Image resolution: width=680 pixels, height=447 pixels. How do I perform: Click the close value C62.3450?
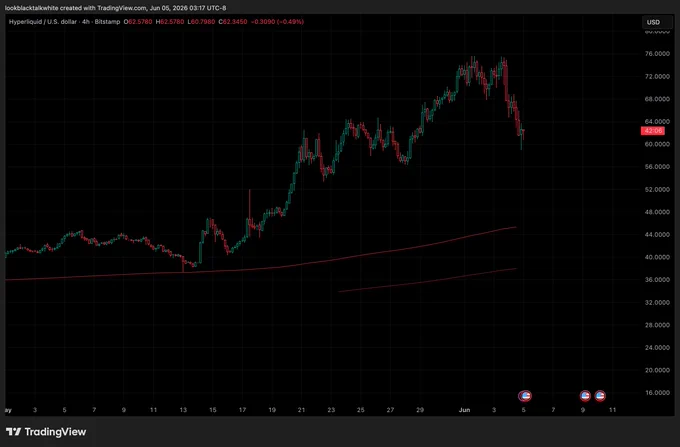233,22
